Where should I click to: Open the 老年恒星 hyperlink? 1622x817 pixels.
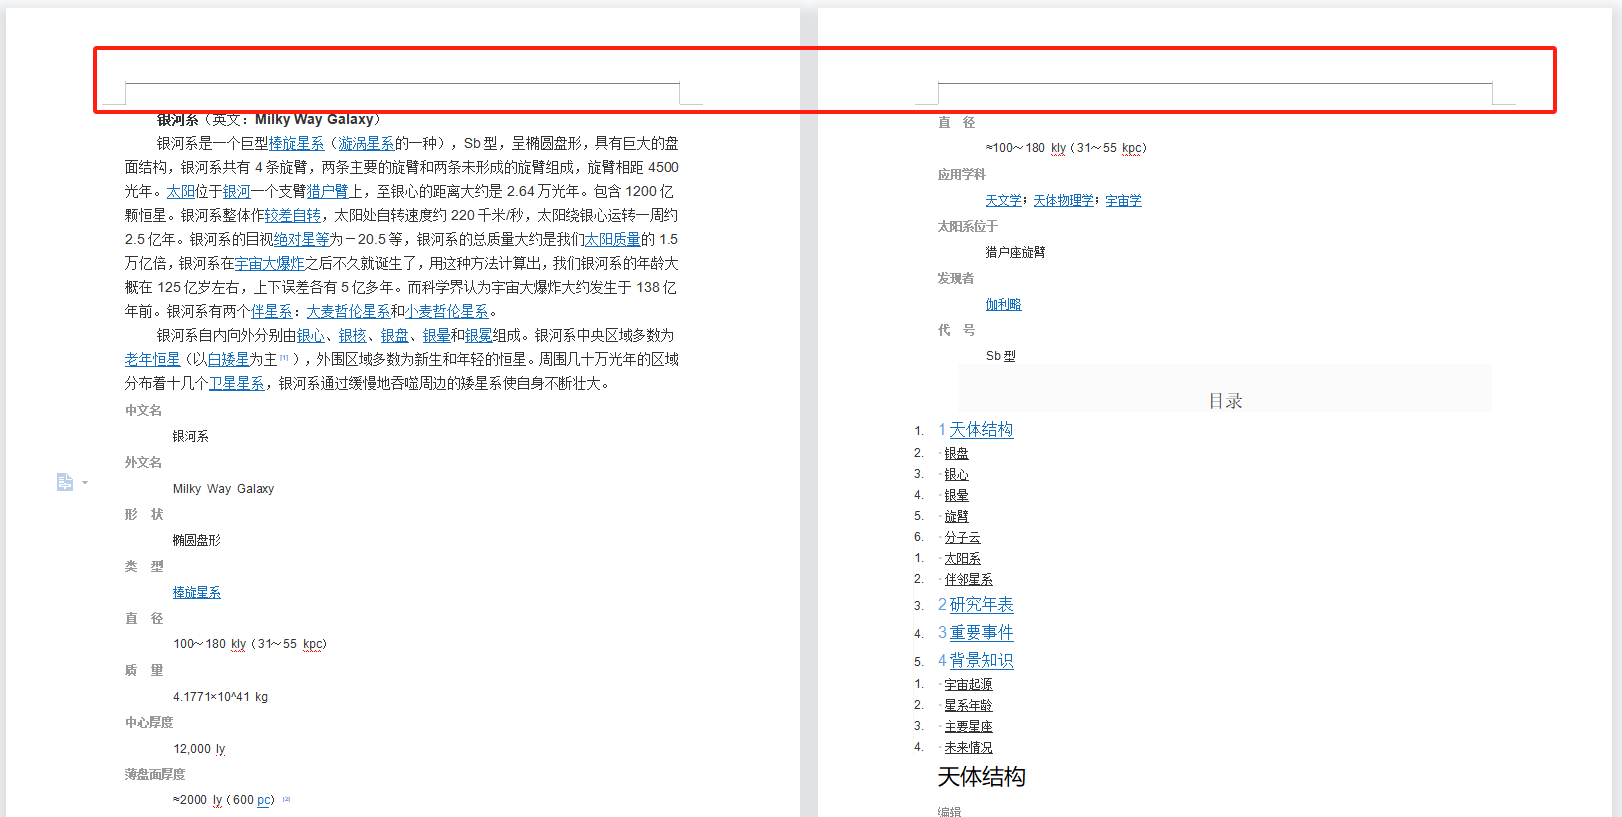(x=152, y=359)
